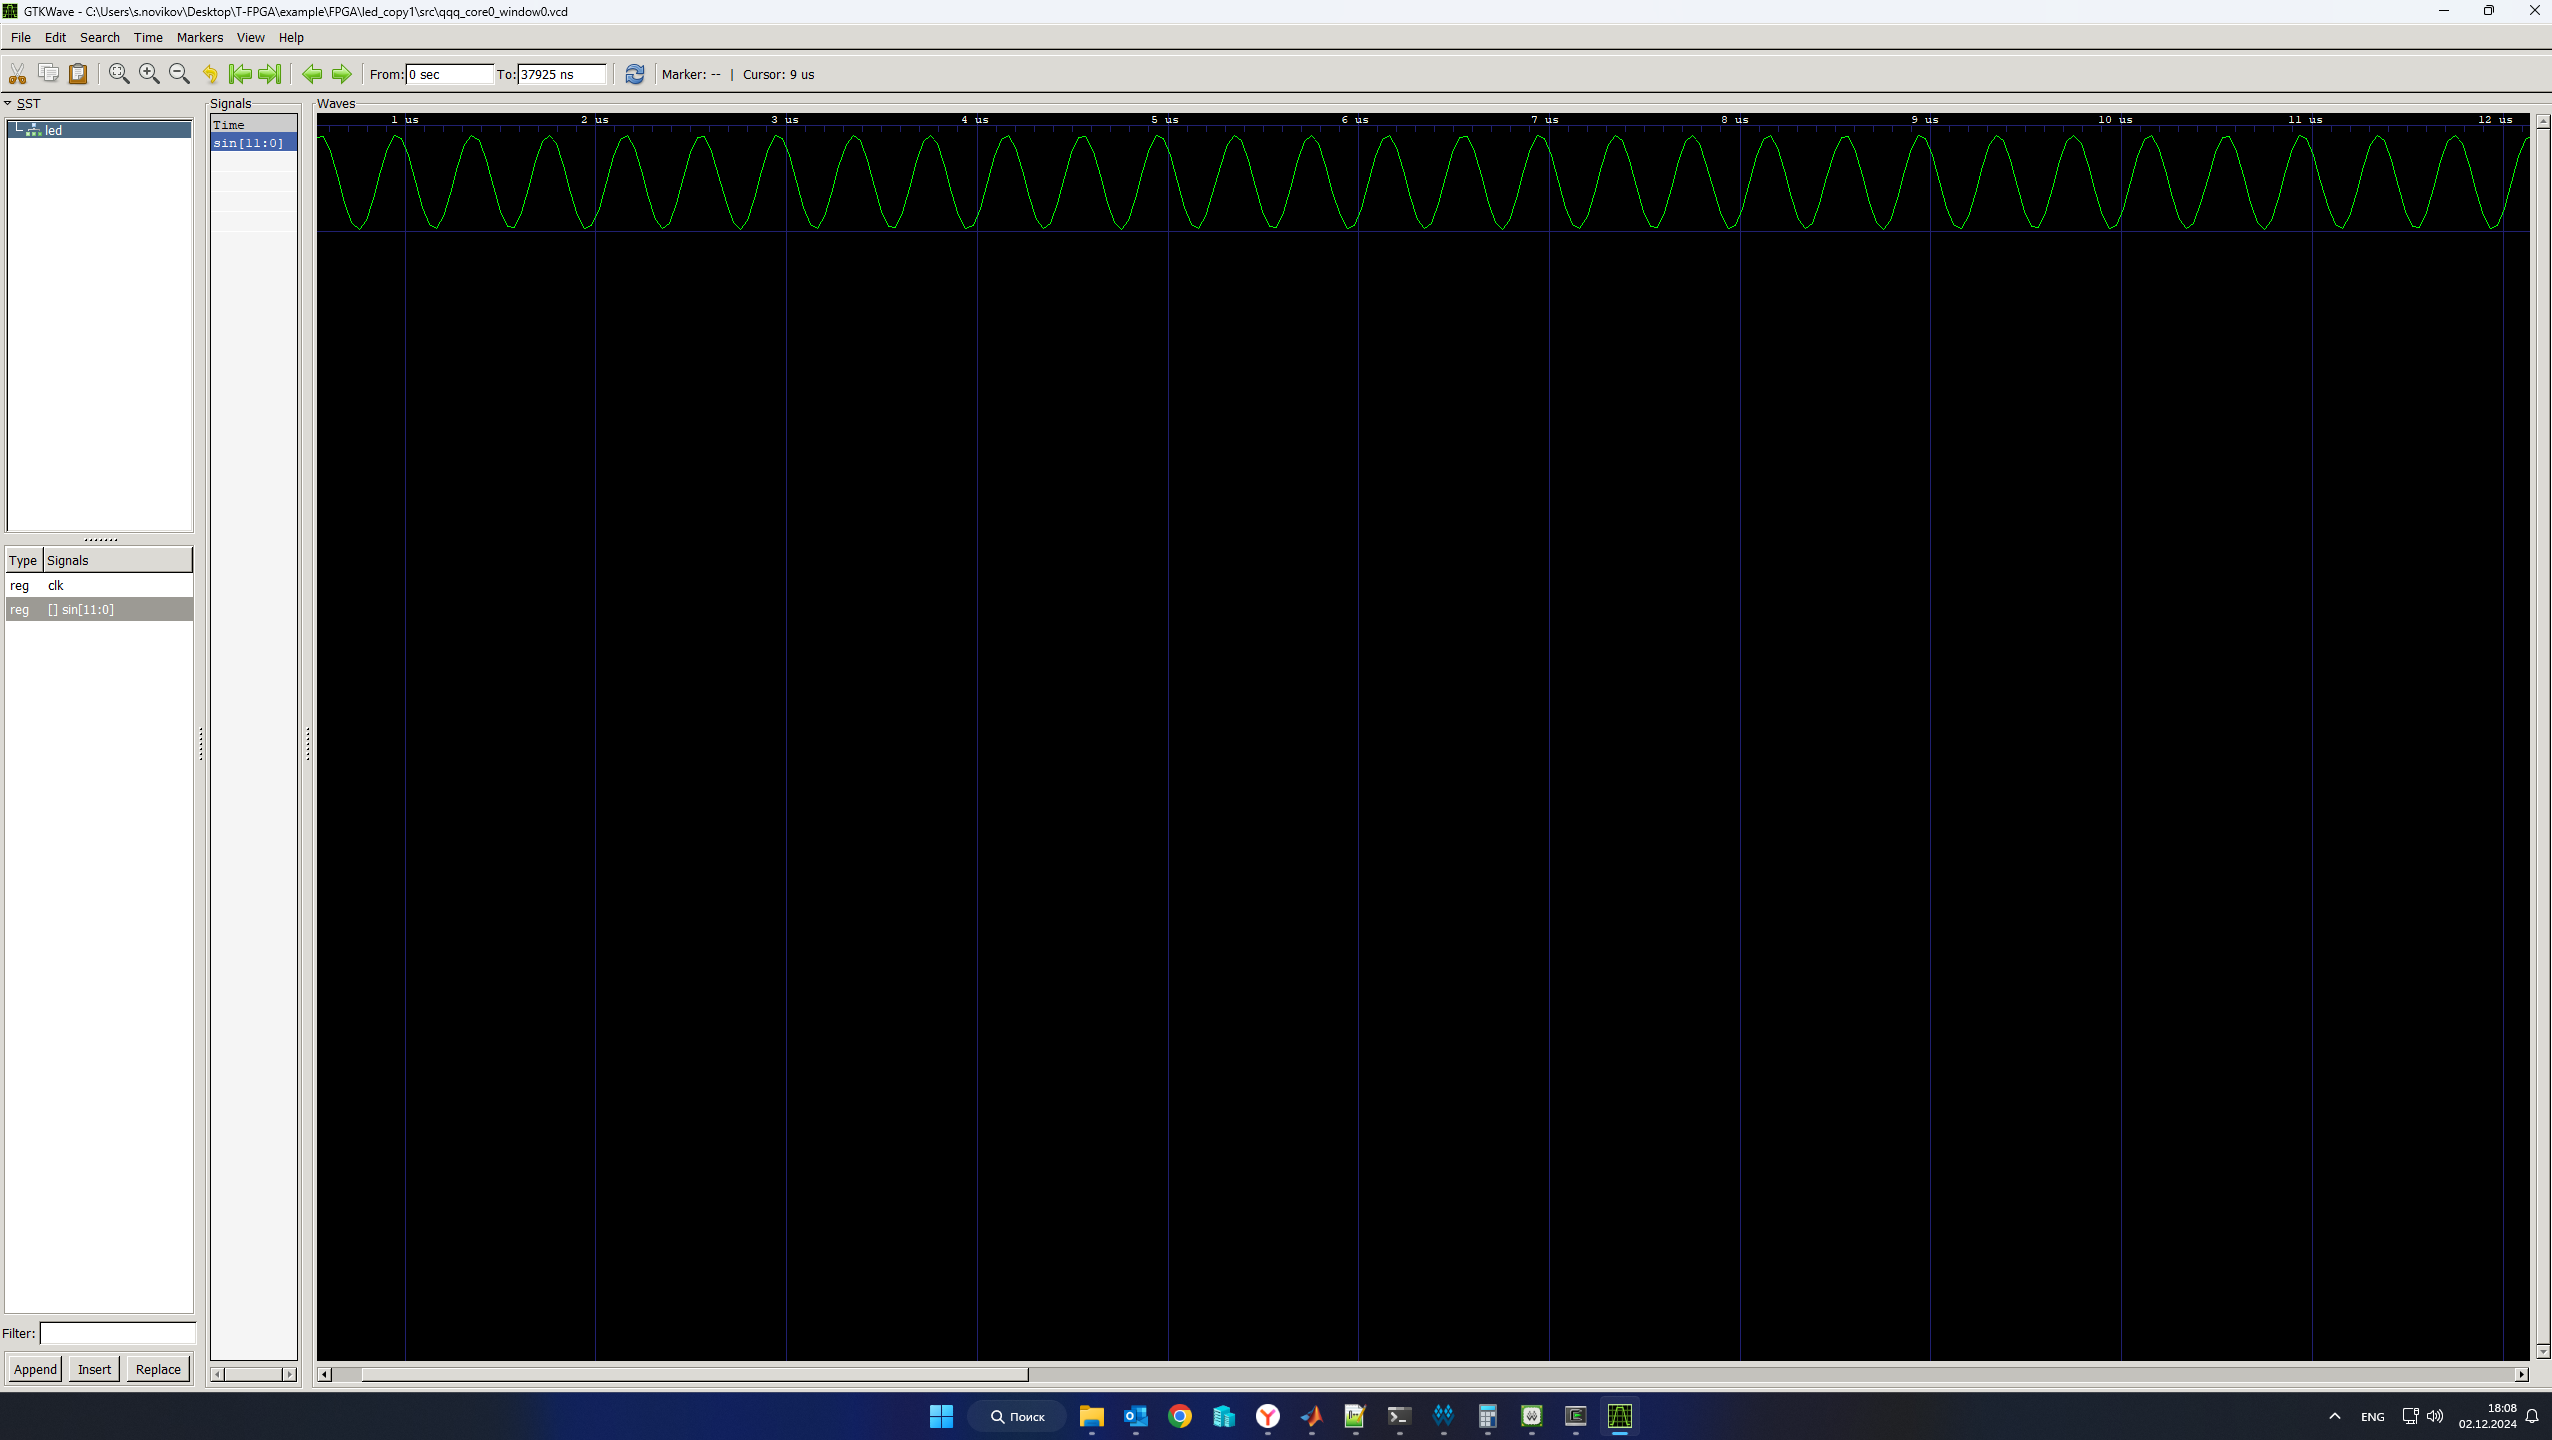
Task: Click the Append button
Action: pyautogui.click(x=35, y=1369)
